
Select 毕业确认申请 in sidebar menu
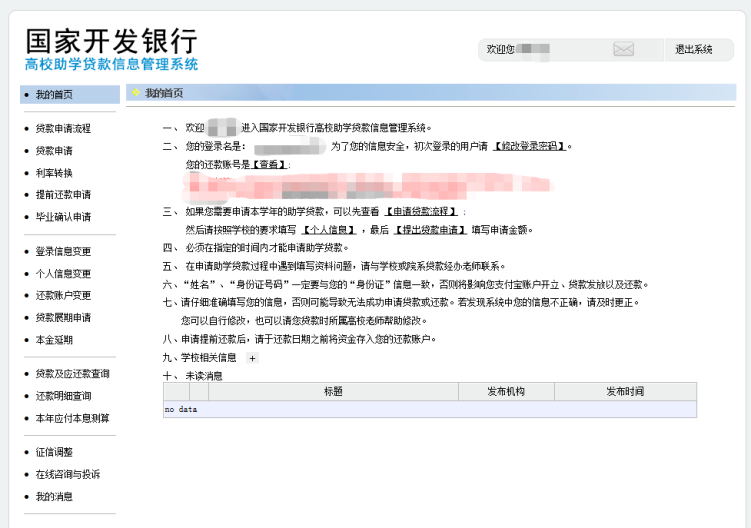click(63, 216)
